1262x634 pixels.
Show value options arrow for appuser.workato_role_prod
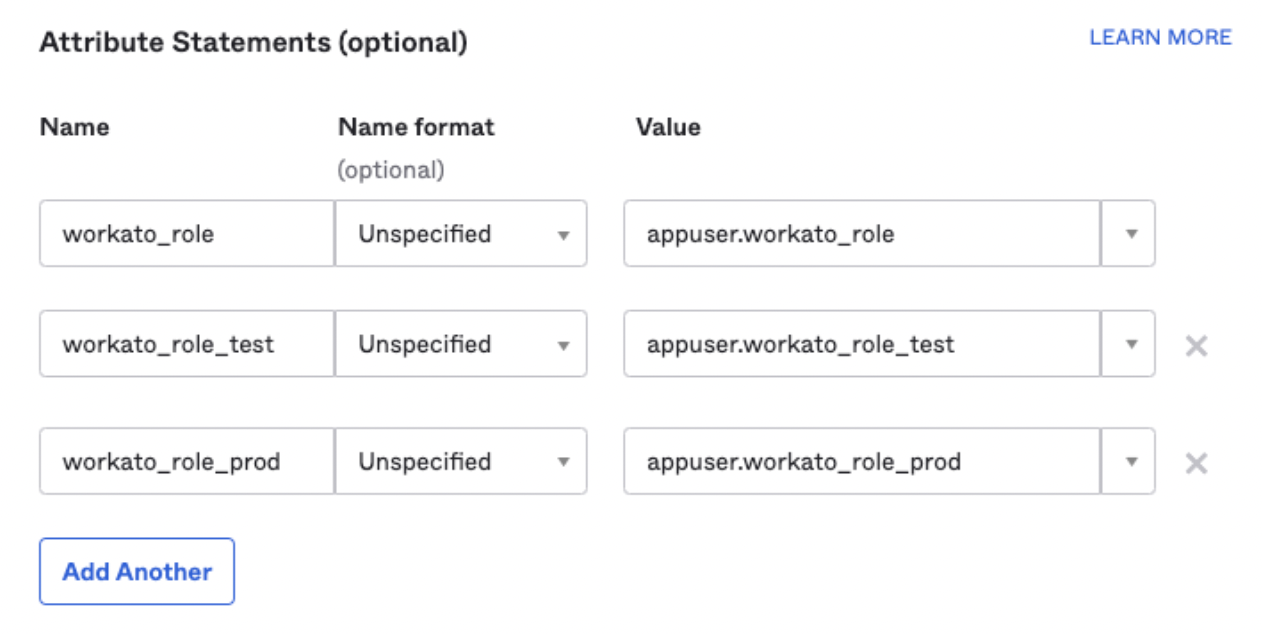(x=1131, y=462)
